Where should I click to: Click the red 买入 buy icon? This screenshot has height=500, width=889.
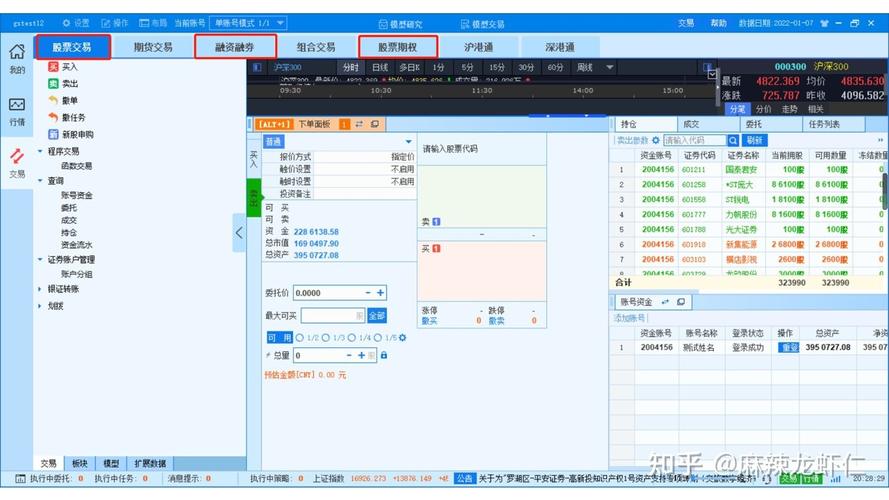53,67
